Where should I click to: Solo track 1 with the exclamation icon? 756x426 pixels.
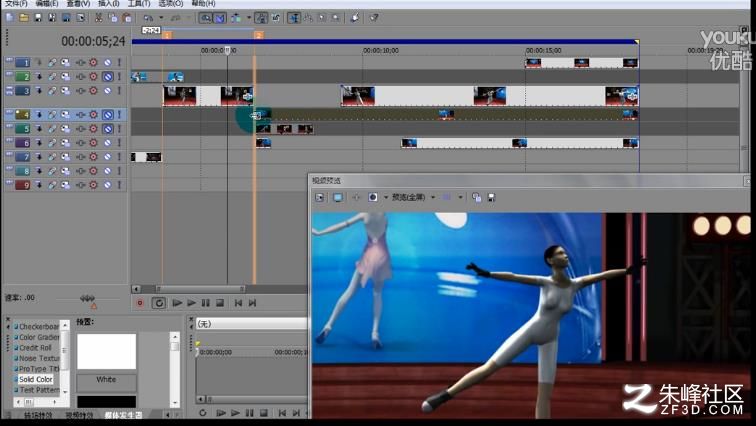(x=119, y=63)
